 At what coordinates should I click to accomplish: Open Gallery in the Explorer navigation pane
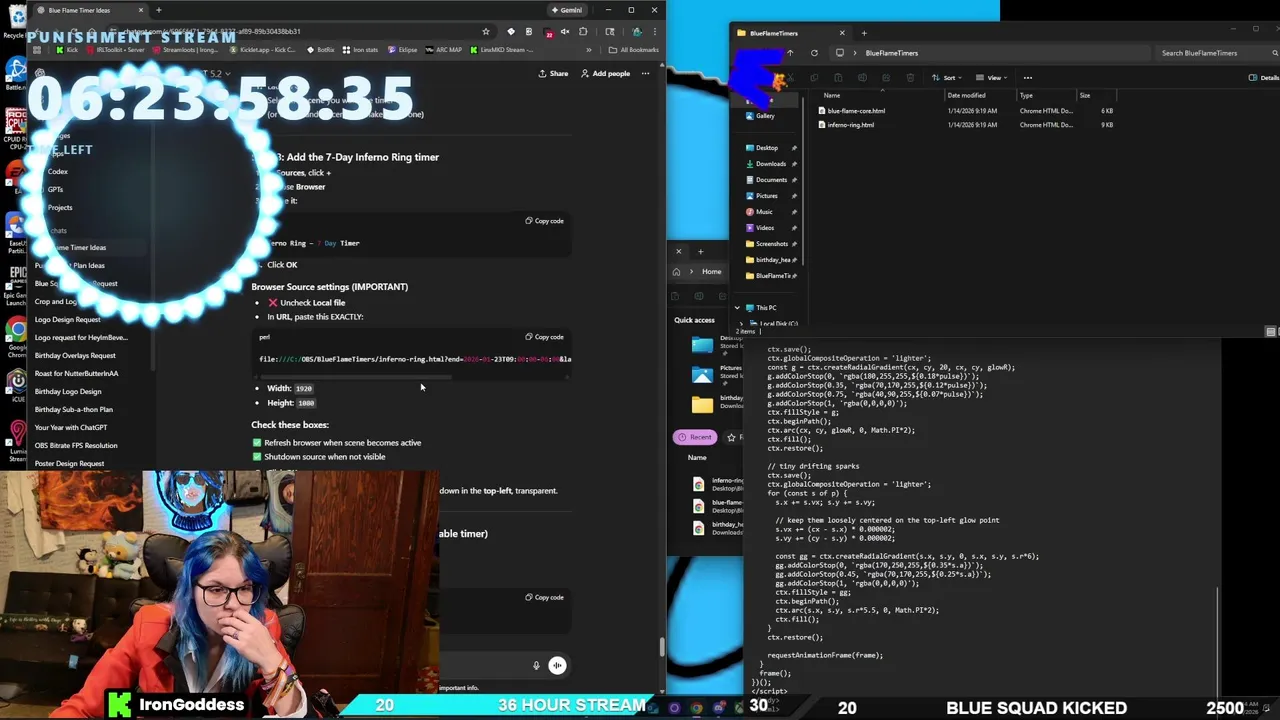click(x=765, y=116)
